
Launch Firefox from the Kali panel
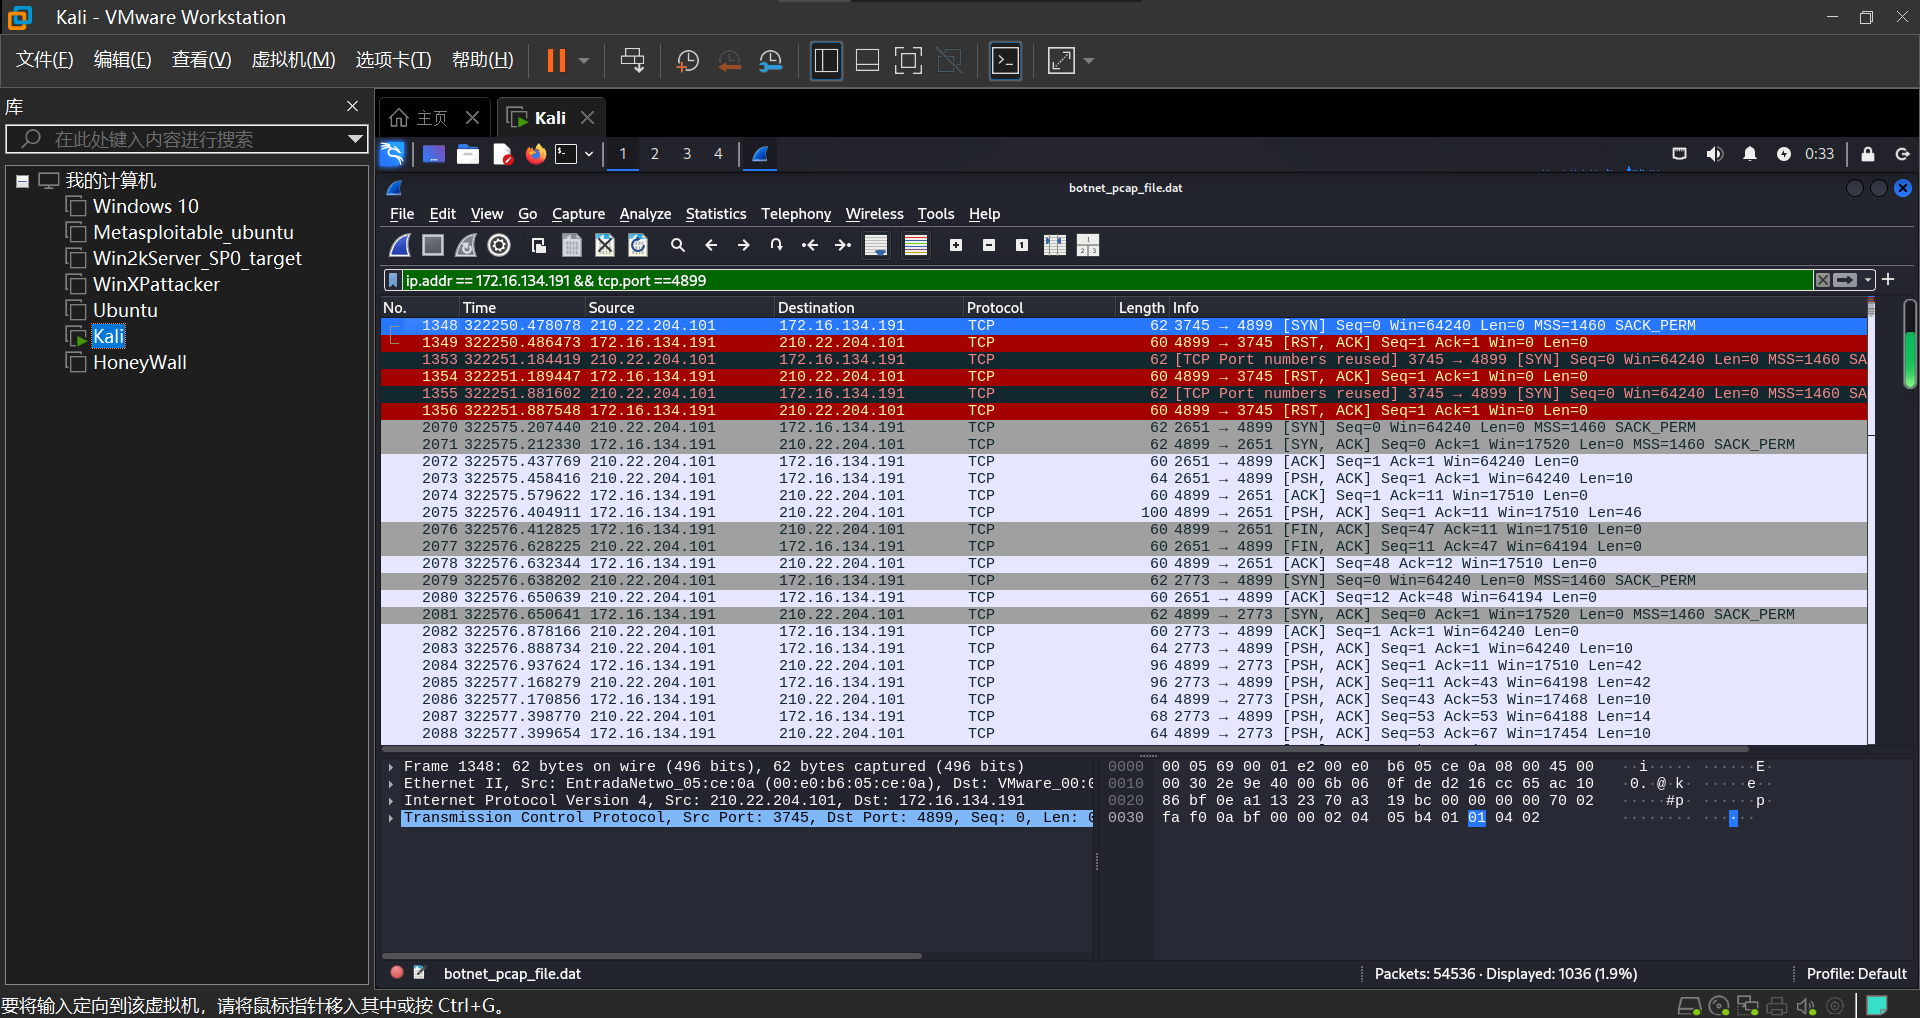click(536, 154)
